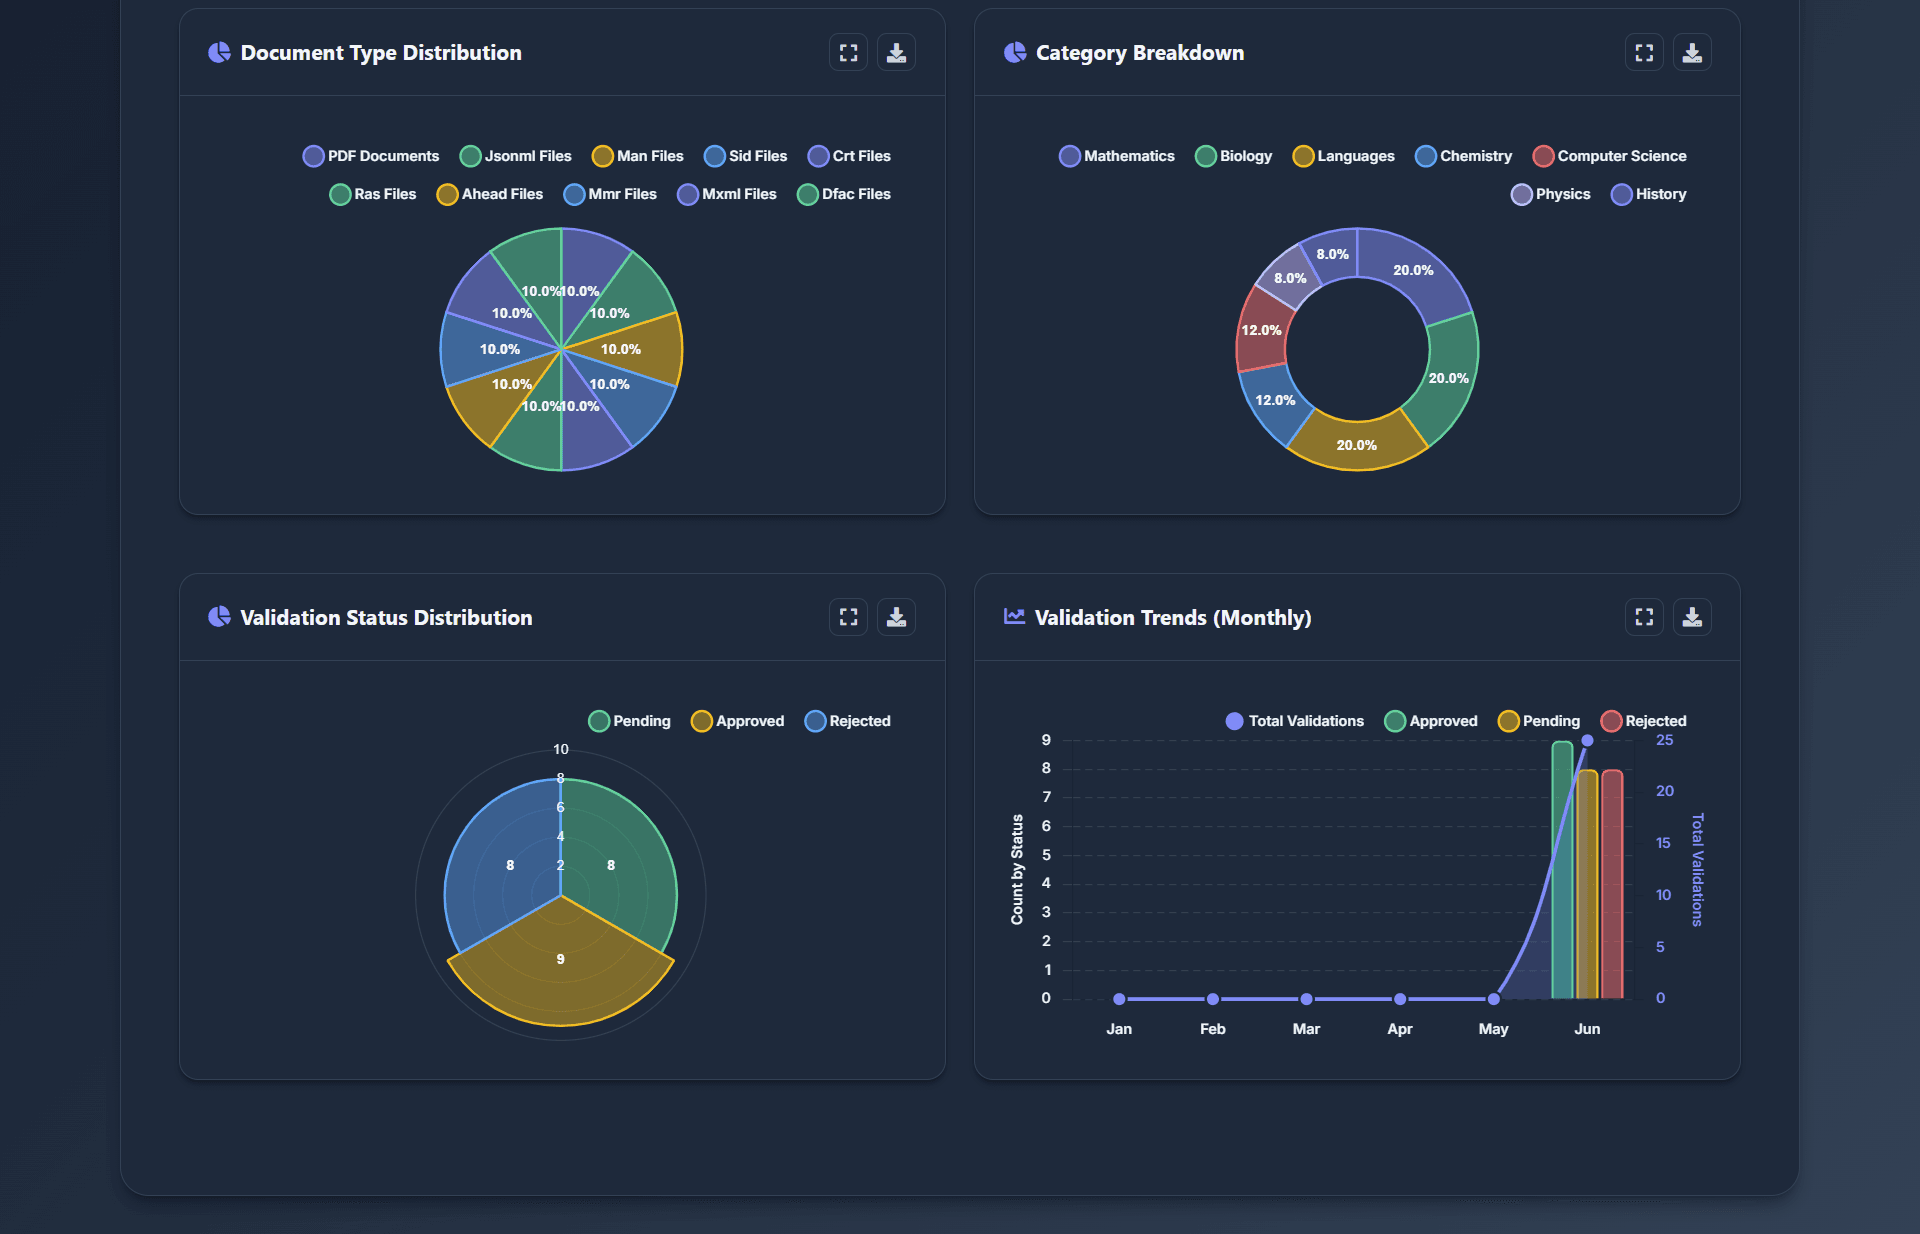Image resolution: width=1920 pixels, height=1234 pixels.
Task: Click the Validation Trends (Monthly) title
Action: (x=1173, y=618)
